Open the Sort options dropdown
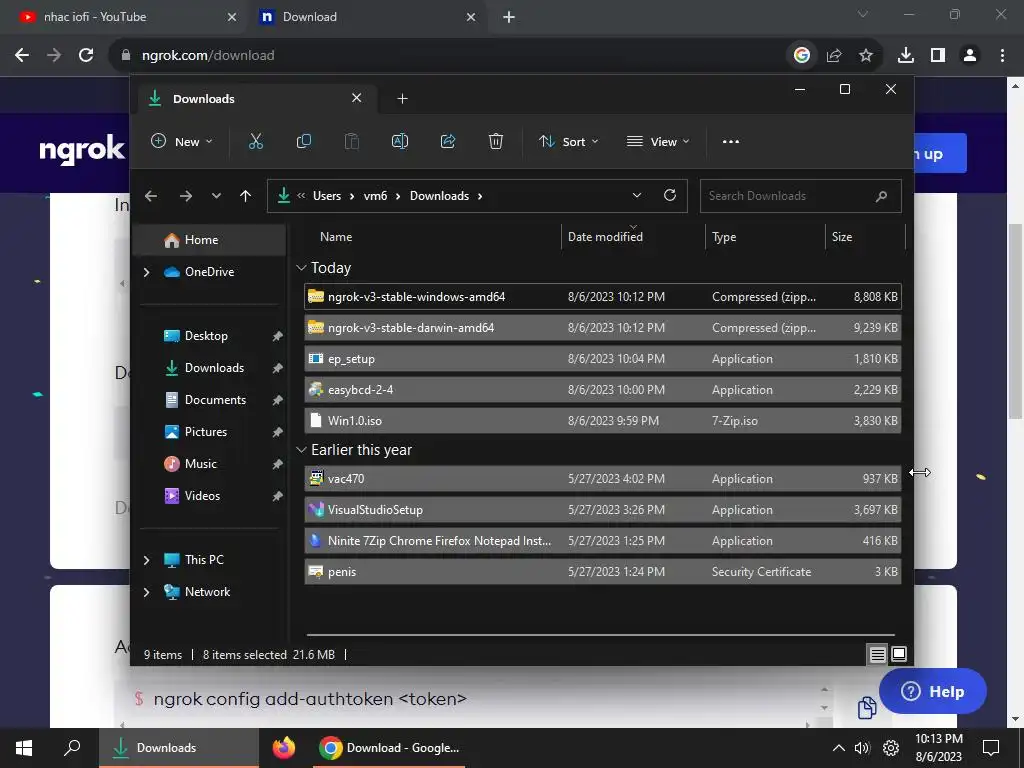 pyautogui.click(x=568, y=142)
